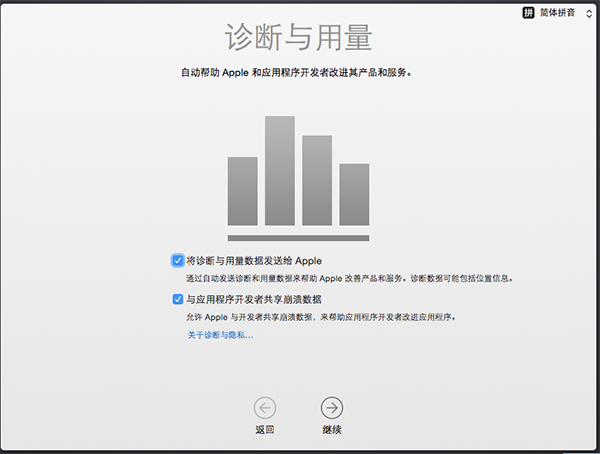
Task: Uncheck 与应用程序开发者共享崩溃数据 checkbox
Action: [178, 299]
